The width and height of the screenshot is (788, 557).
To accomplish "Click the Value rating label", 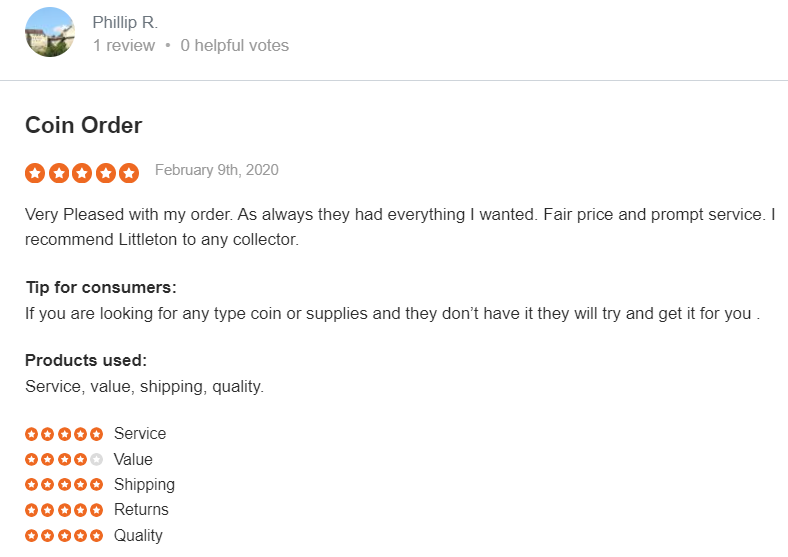I will click(x=133, y=459).
